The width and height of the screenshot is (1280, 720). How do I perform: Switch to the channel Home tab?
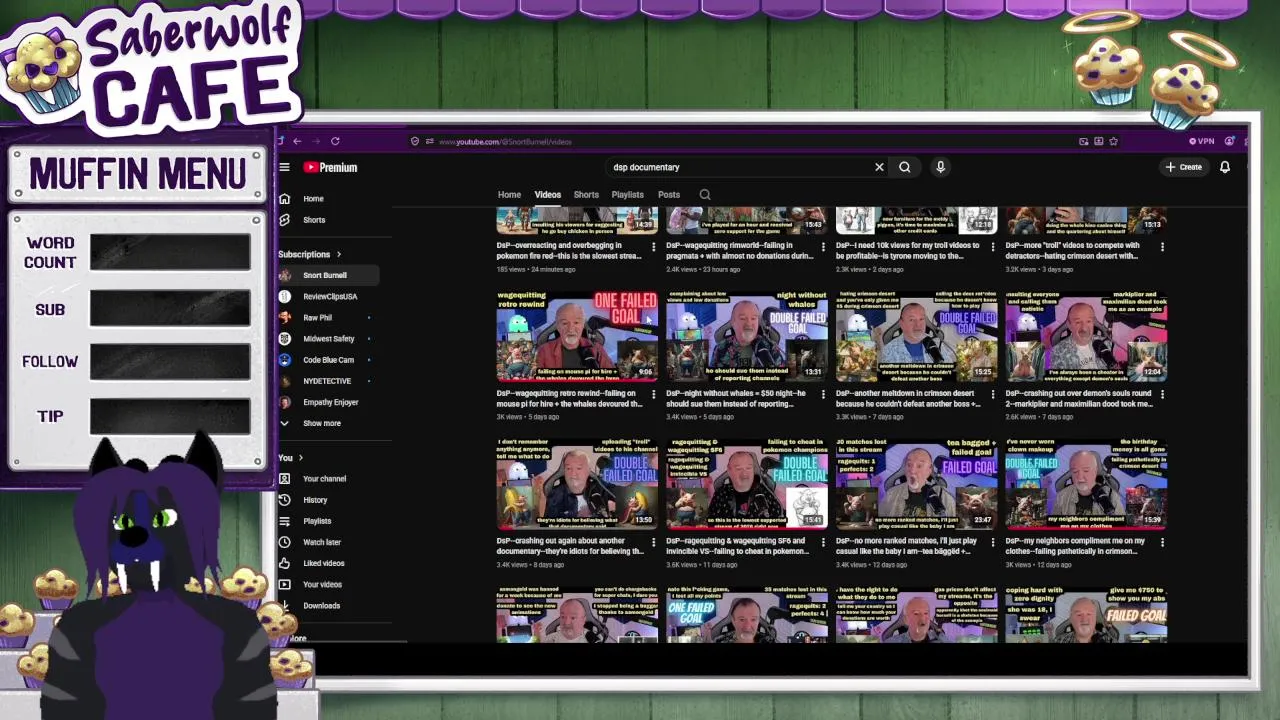tap(509, 195)
